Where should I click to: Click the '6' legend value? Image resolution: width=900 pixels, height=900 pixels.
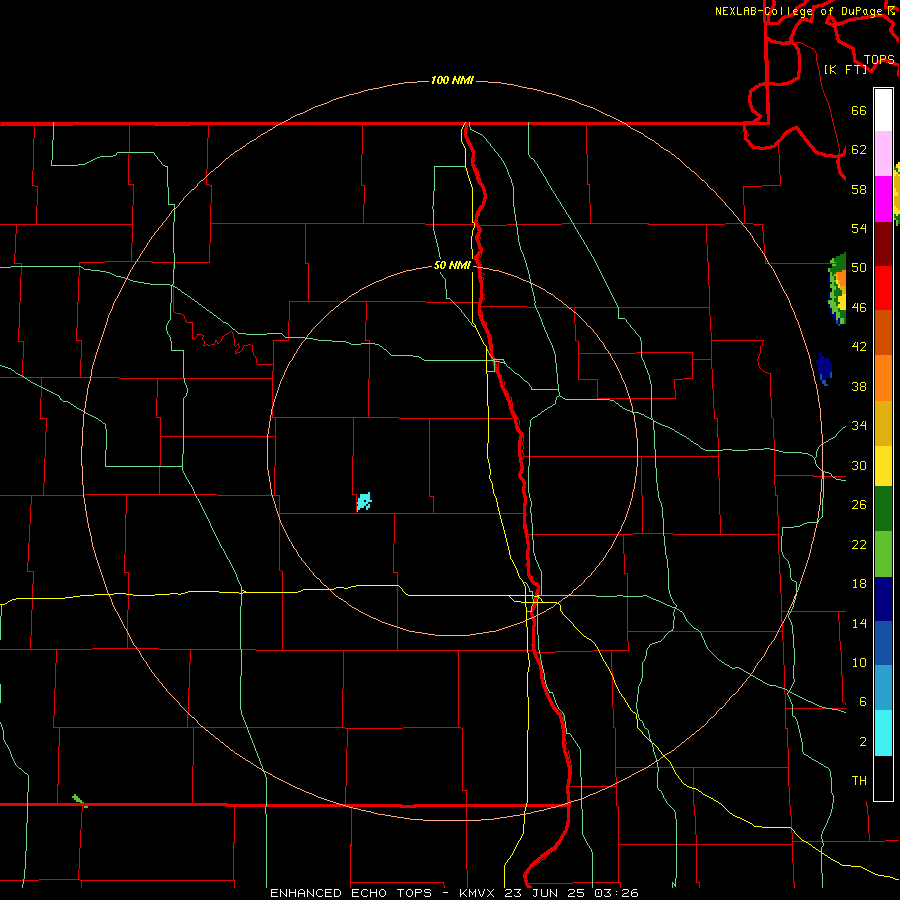click(863, 702)
